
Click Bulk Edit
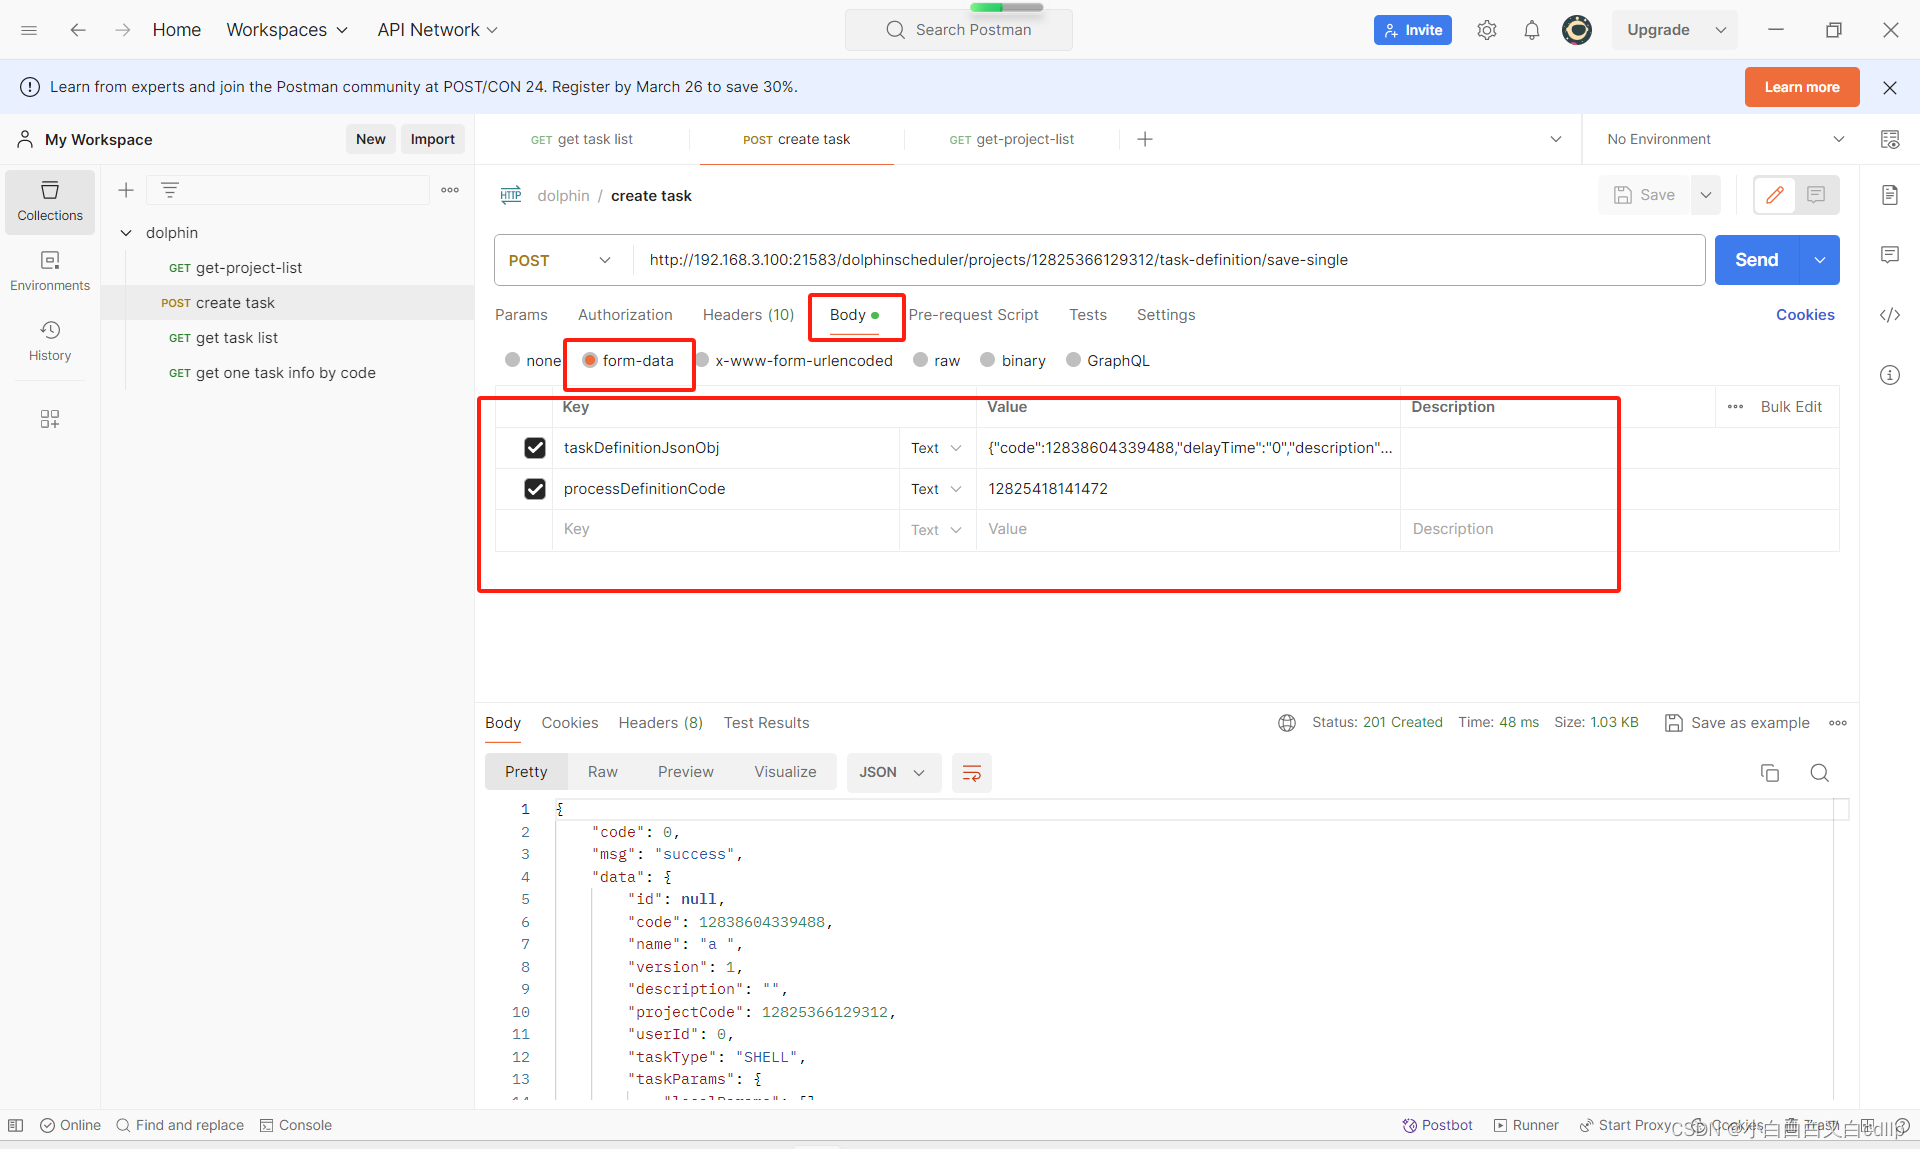(1791, 407)
